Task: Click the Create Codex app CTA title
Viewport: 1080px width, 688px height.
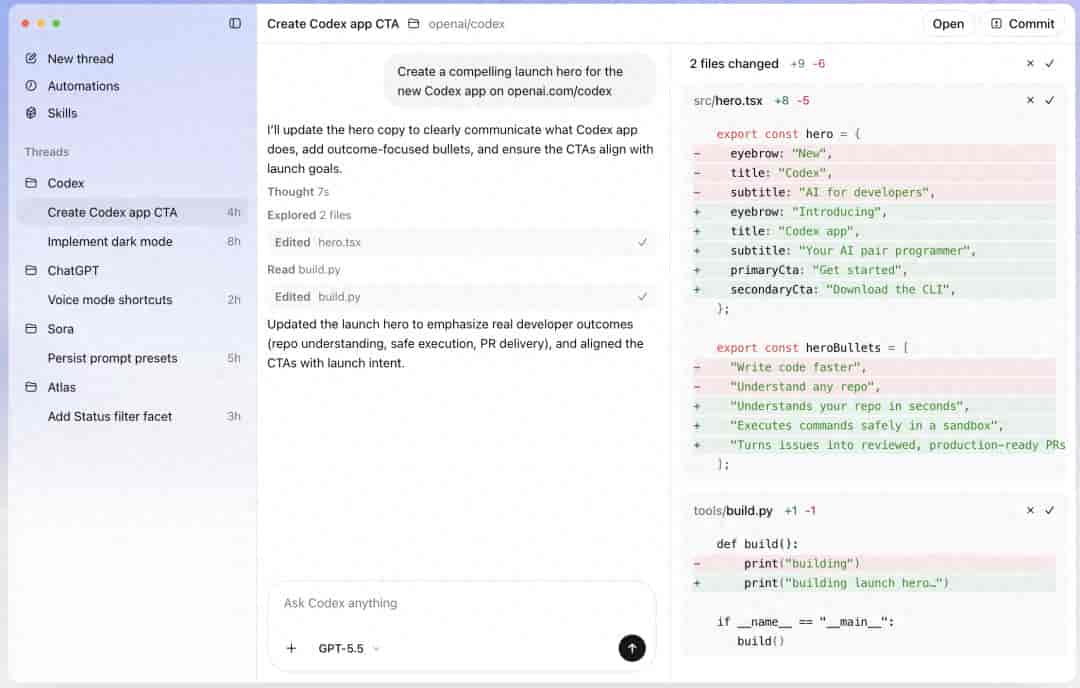Action: point(333,23)
